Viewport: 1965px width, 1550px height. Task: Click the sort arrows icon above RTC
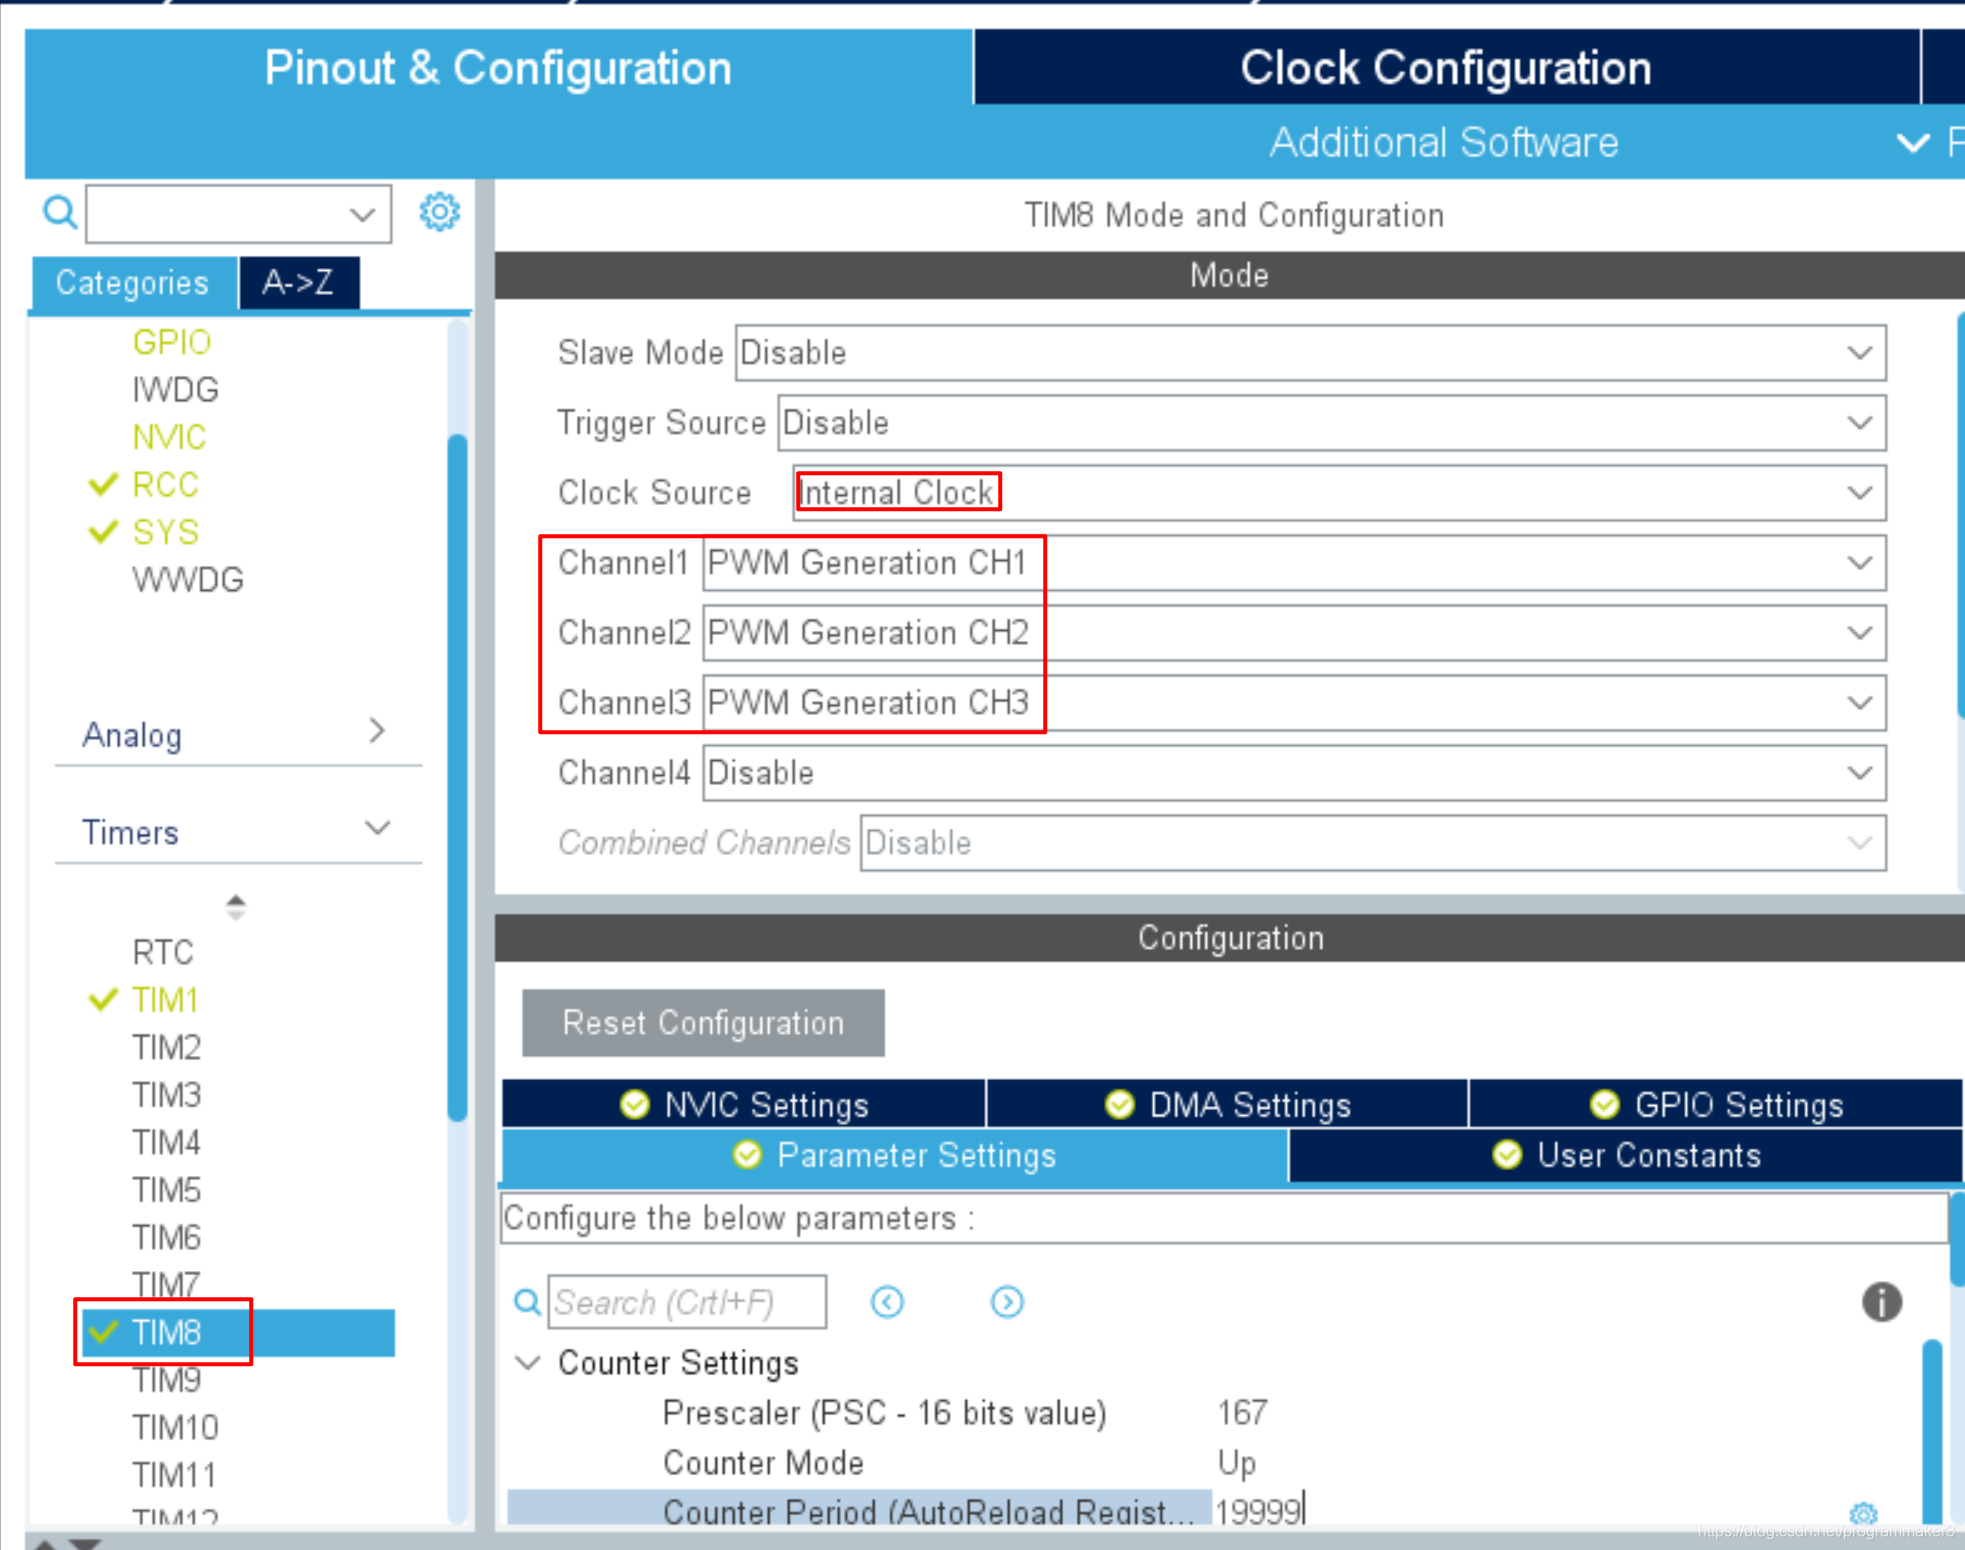click(235, 907)
